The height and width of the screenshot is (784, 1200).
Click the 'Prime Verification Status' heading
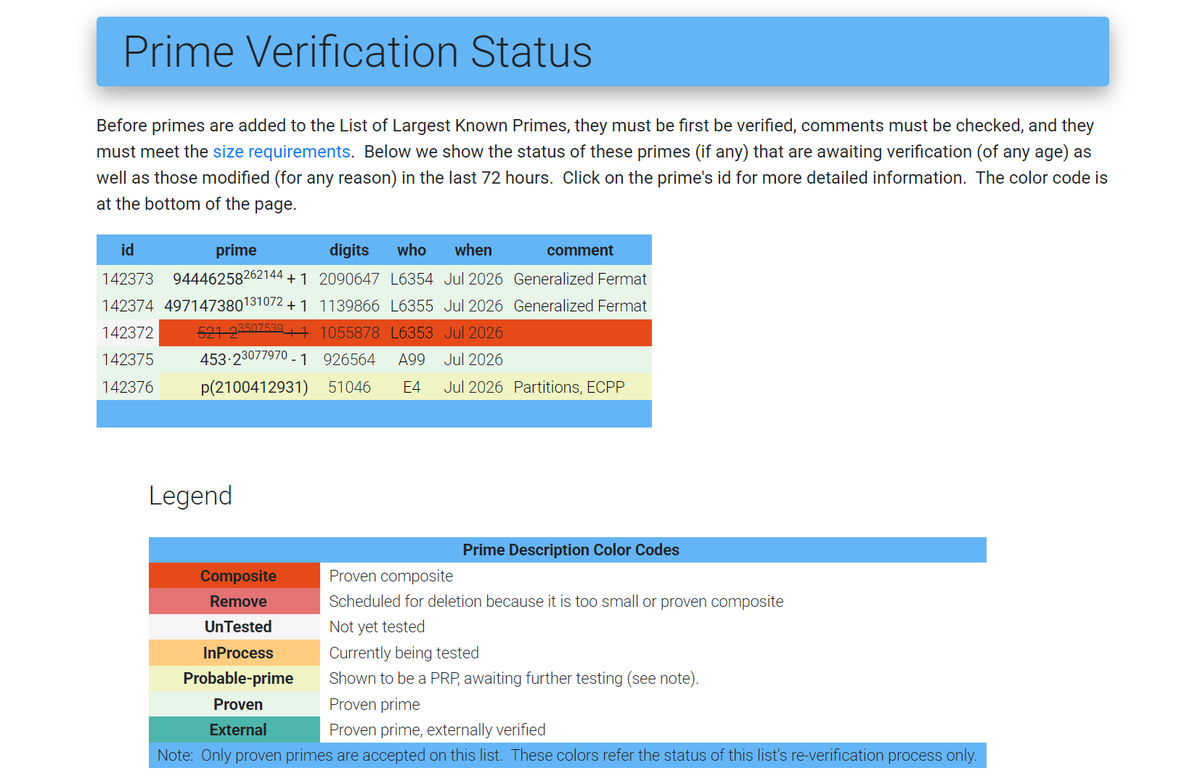point(358,51)
